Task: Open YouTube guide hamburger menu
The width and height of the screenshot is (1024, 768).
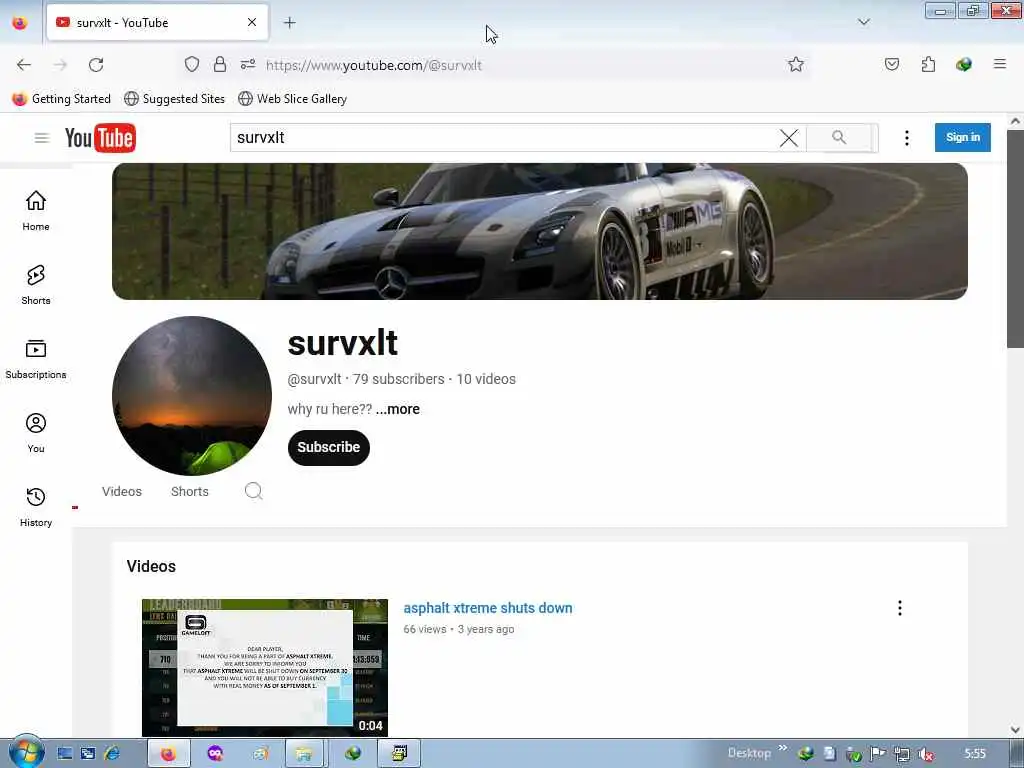Action: (42, 138)
